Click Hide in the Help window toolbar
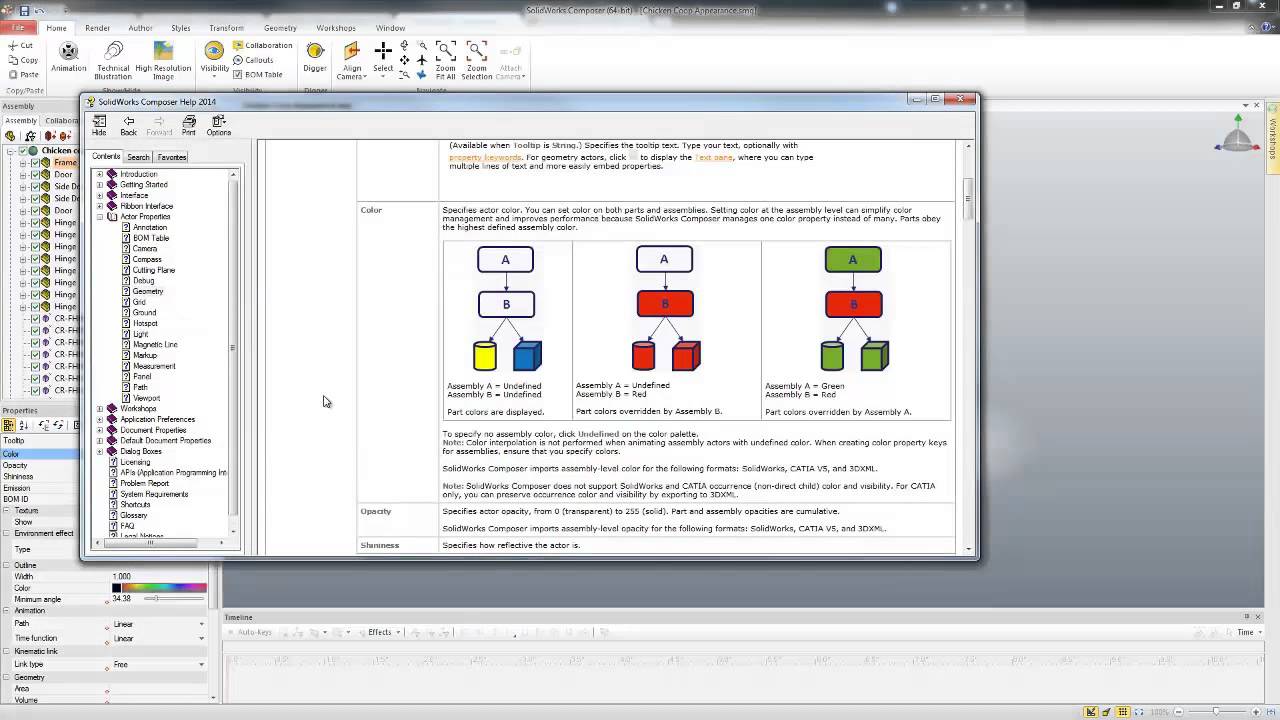Image resolution: width=1280 pixels, height=720 pixels. coord(99,125)
